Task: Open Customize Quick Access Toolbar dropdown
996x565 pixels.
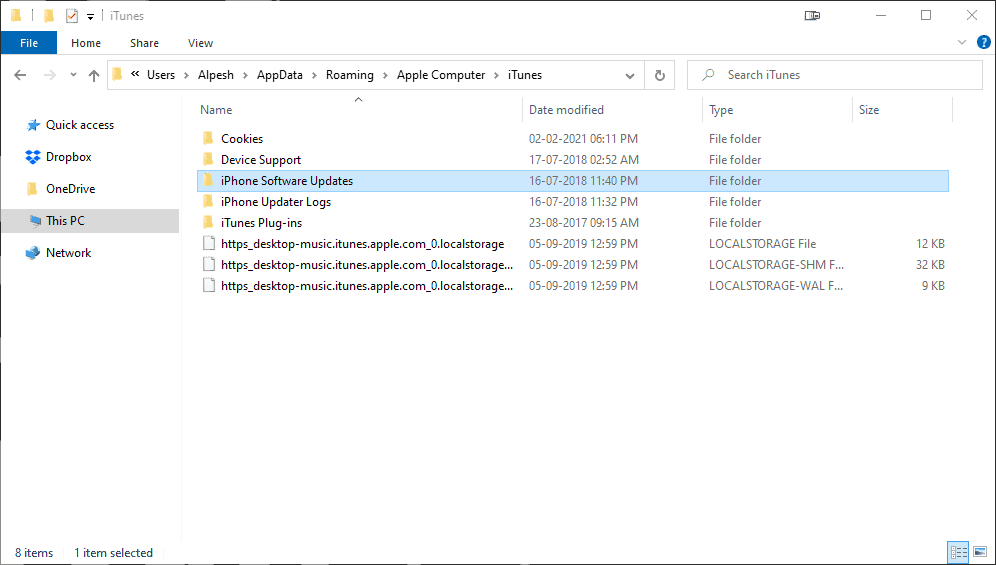Action: (90, 17)
